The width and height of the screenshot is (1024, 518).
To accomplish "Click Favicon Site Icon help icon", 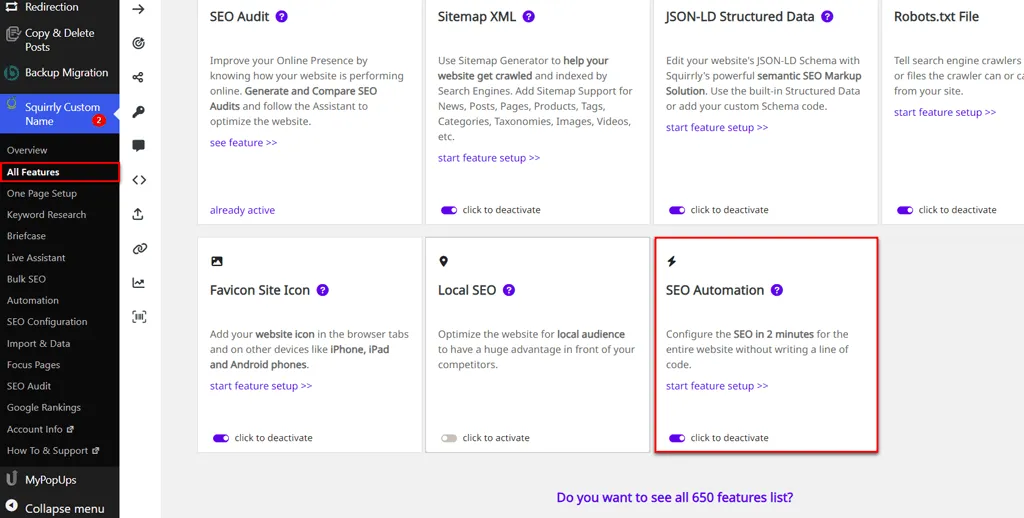I will point(323,290).
